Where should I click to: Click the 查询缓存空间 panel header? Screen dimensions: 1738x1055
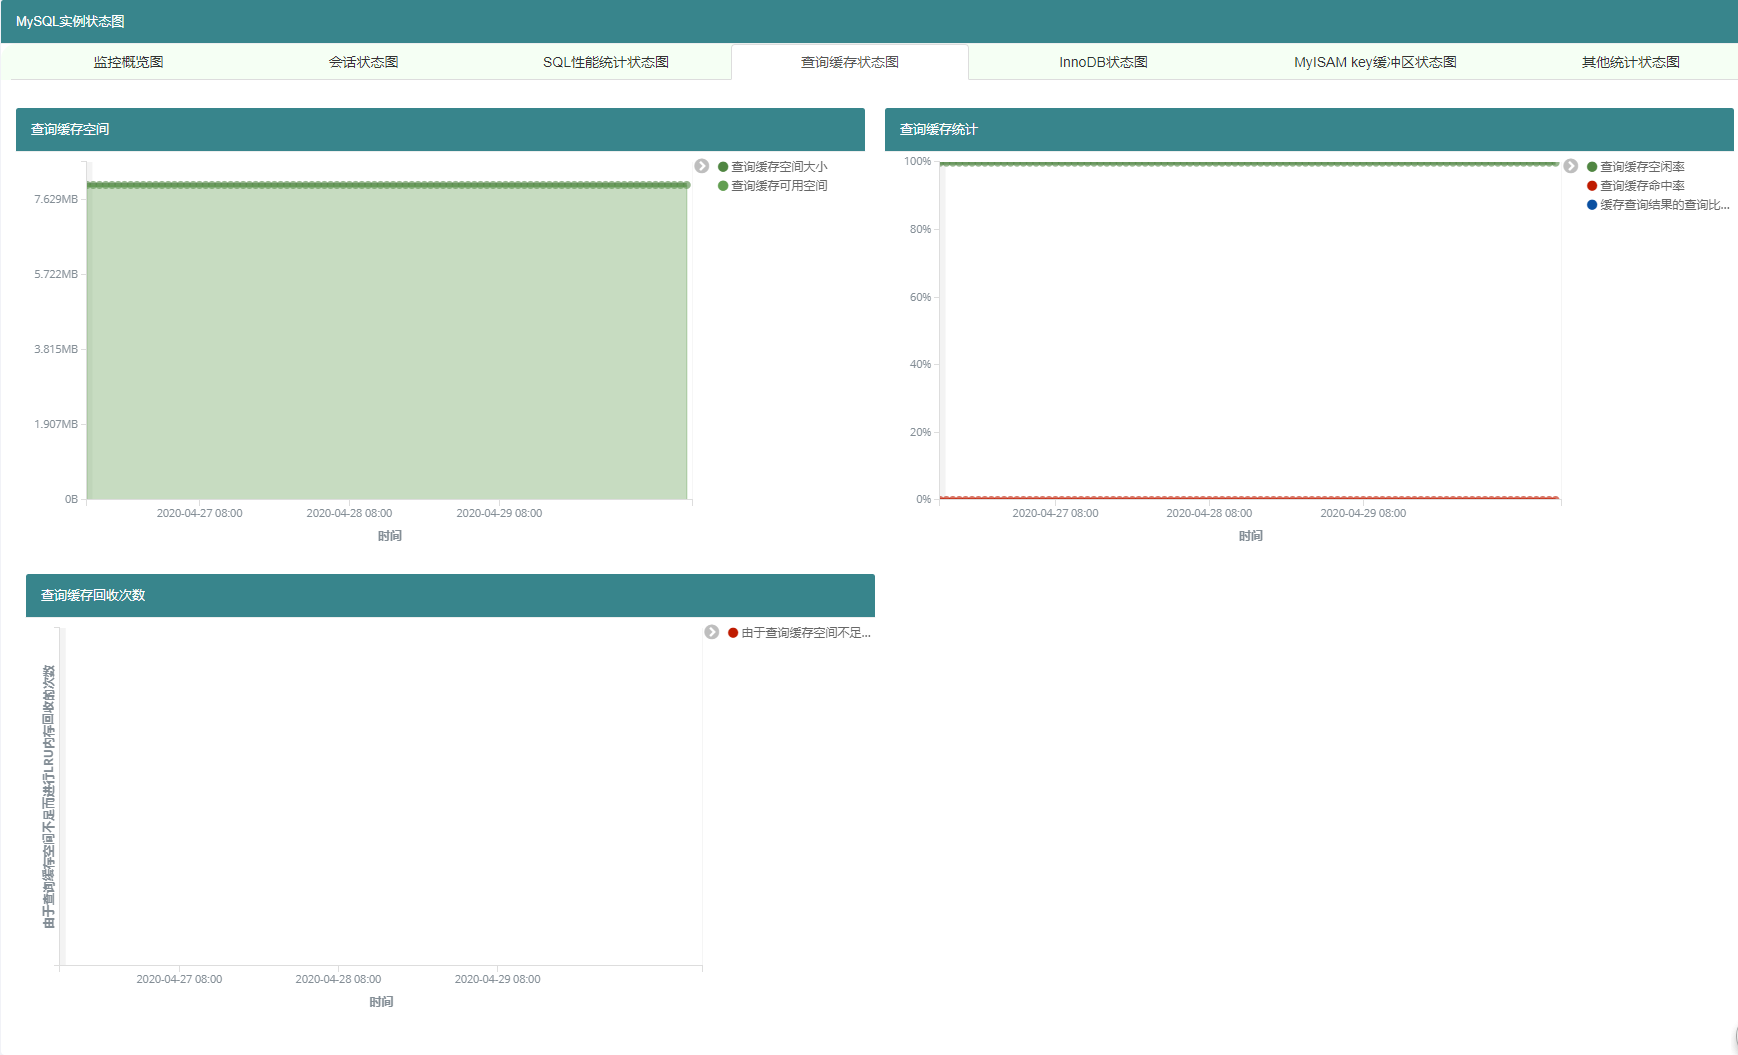click(440, 129)
